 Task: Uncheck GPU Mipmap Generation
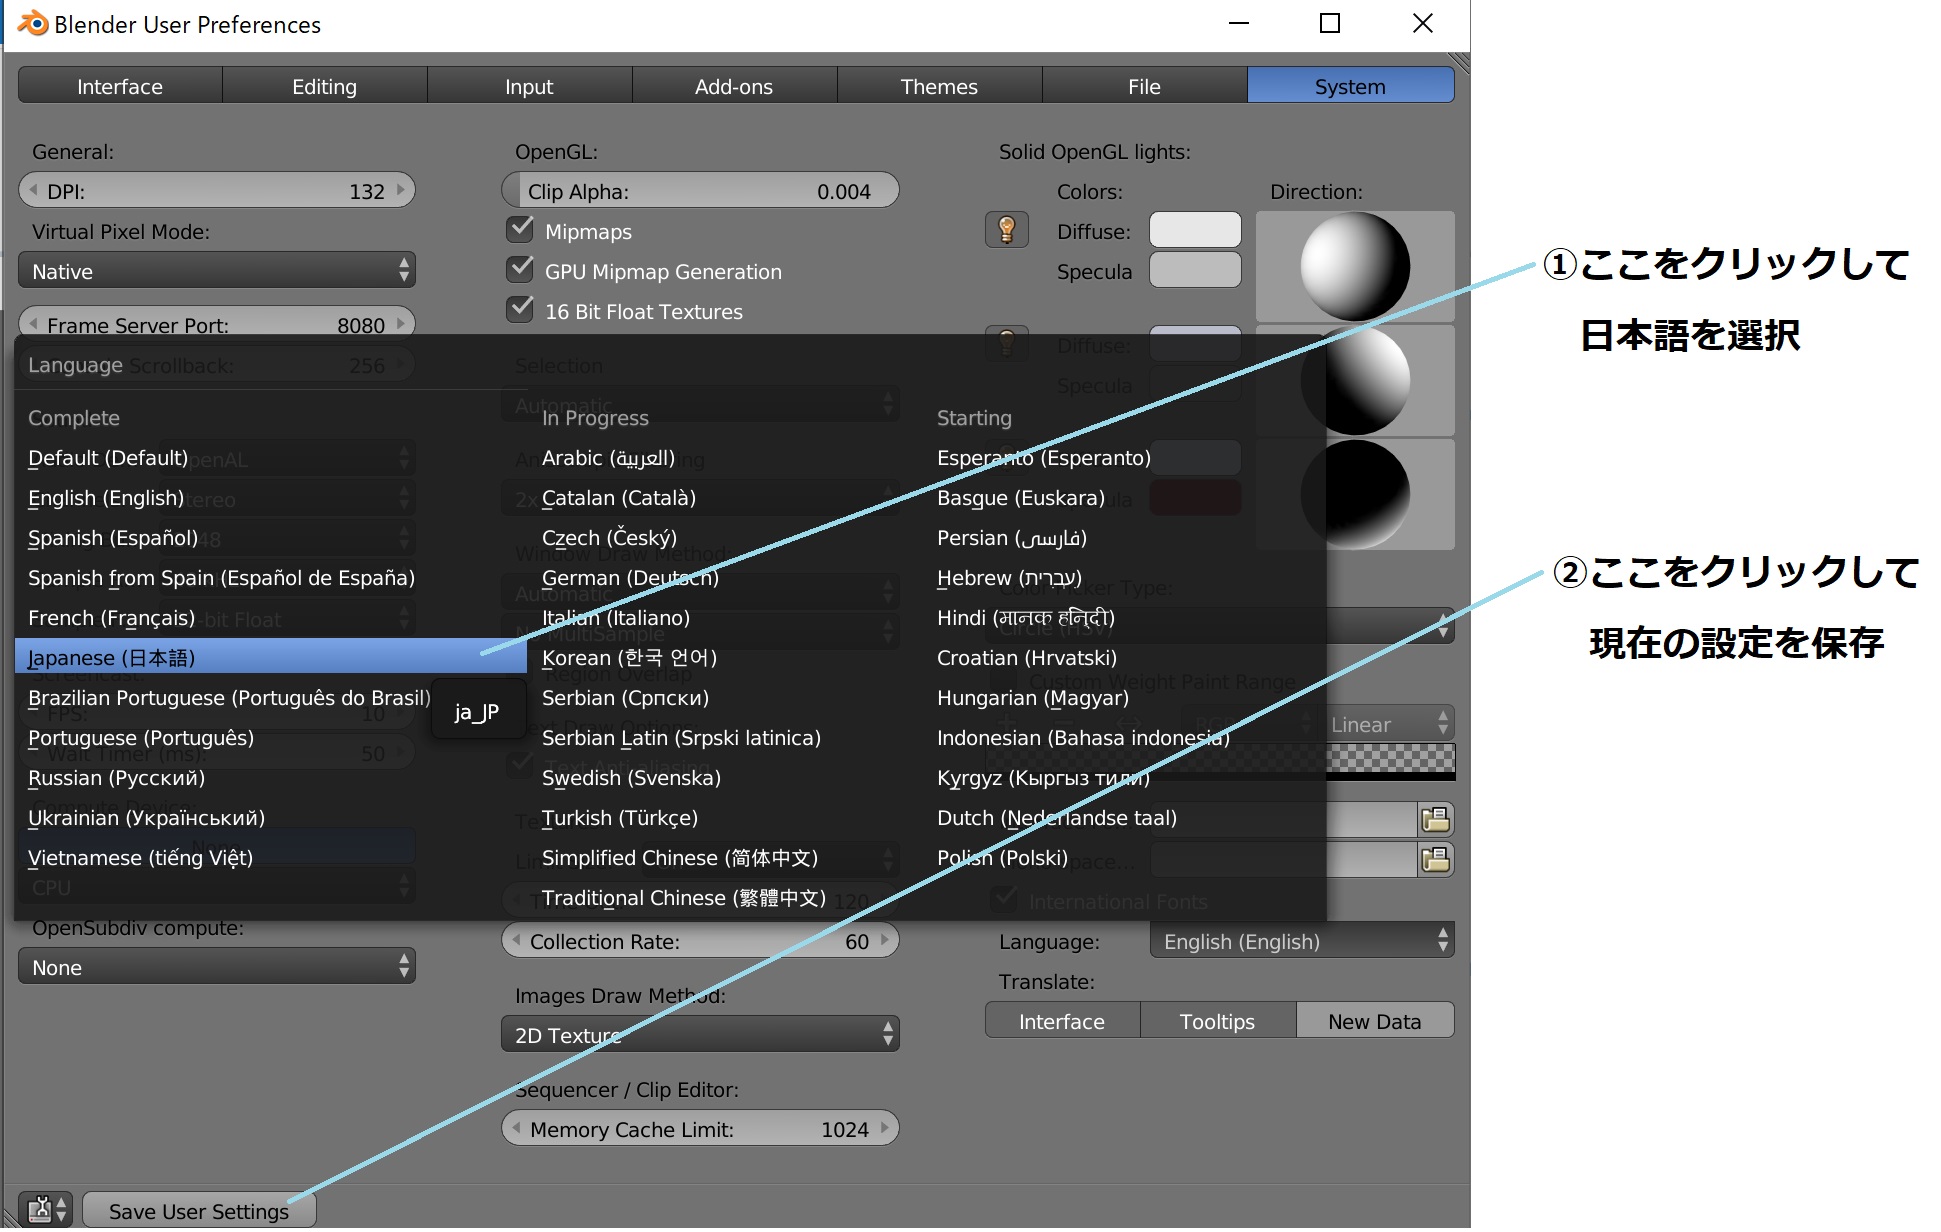(521, 270)
